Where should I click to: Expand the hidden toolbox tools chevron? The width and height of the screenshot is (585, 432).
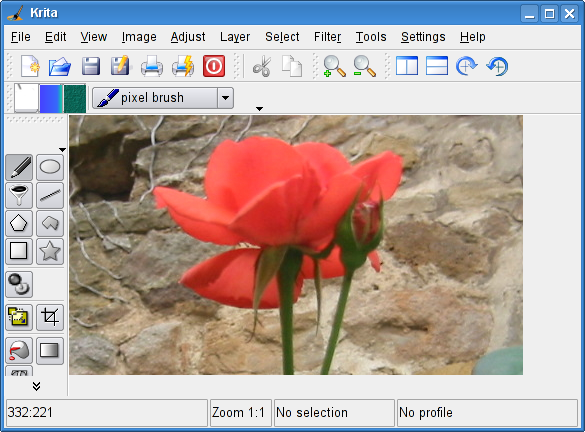click(36, 386)
